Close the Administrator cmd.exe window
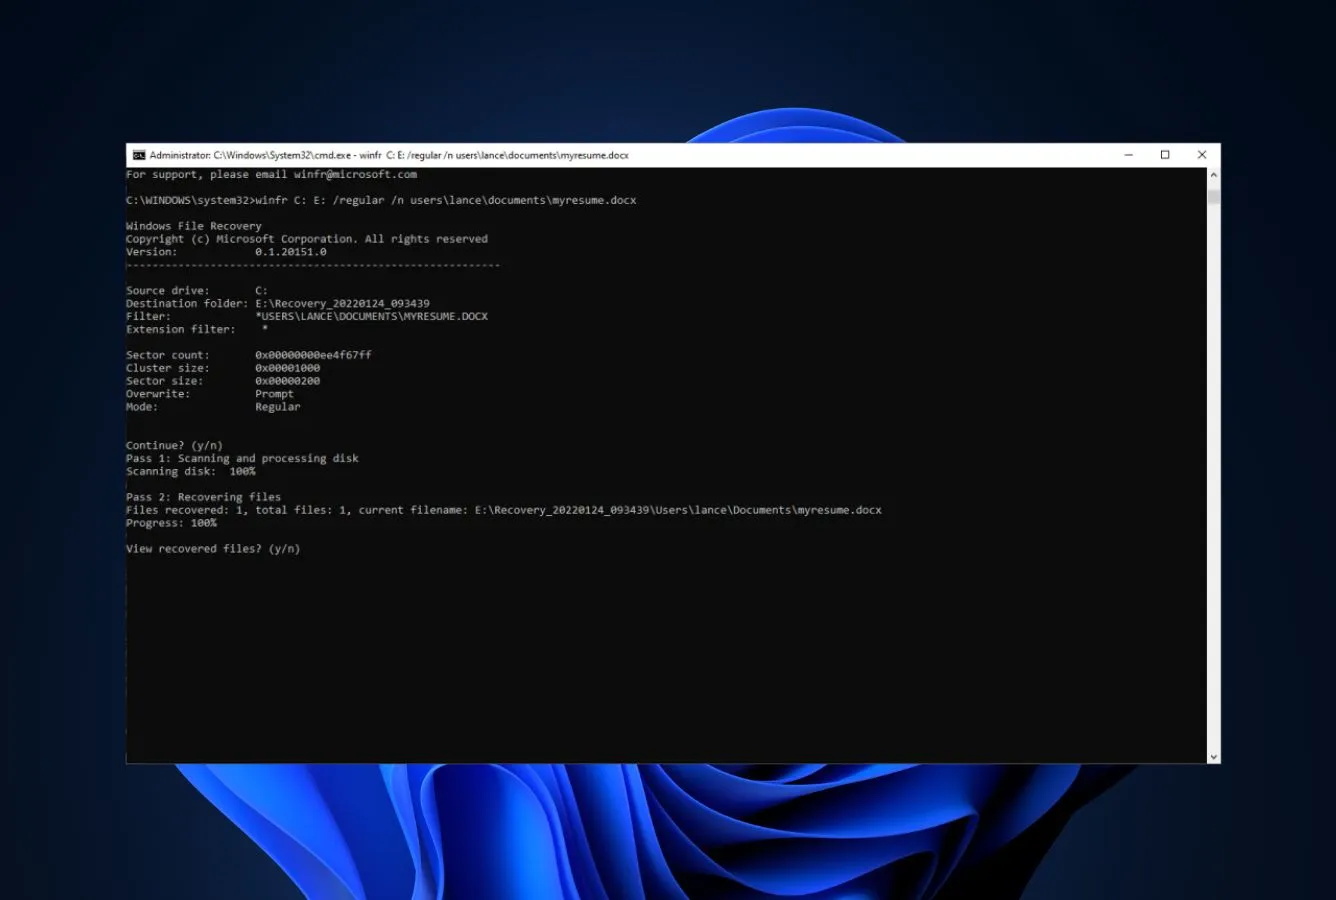The image size is (1336, 900). (1202, 155)
